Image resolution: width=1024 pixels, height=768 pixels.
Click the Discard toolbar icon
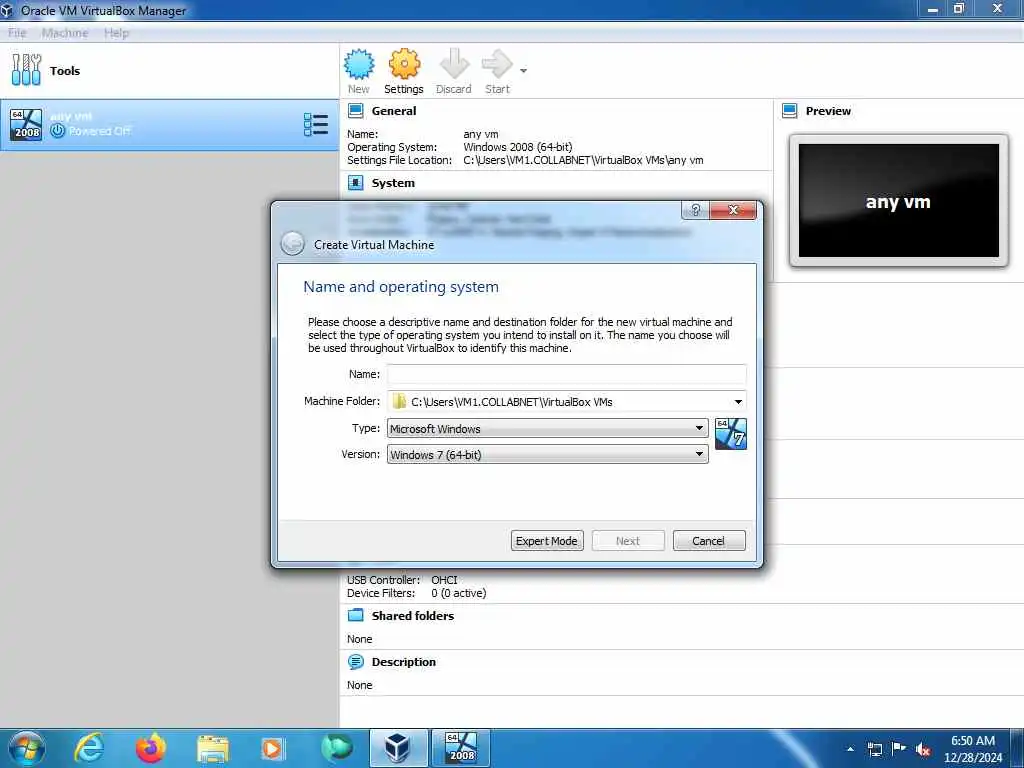[x=454, y=65]
